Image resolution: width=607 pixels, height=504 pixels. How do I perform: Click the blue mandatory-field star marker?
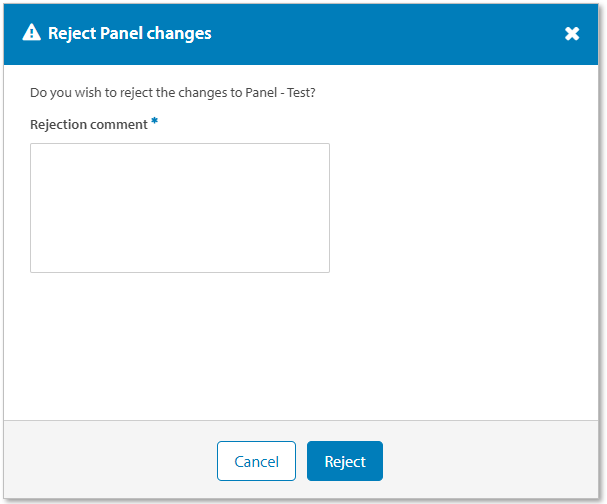[155, 123]
